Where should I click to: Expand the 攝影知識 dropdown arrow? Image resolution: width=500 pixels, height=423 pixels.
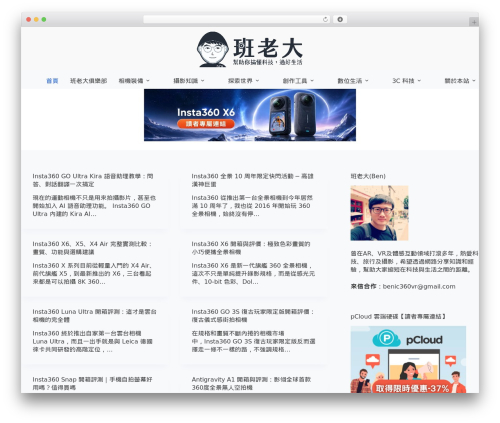click(x=203, y=81)
